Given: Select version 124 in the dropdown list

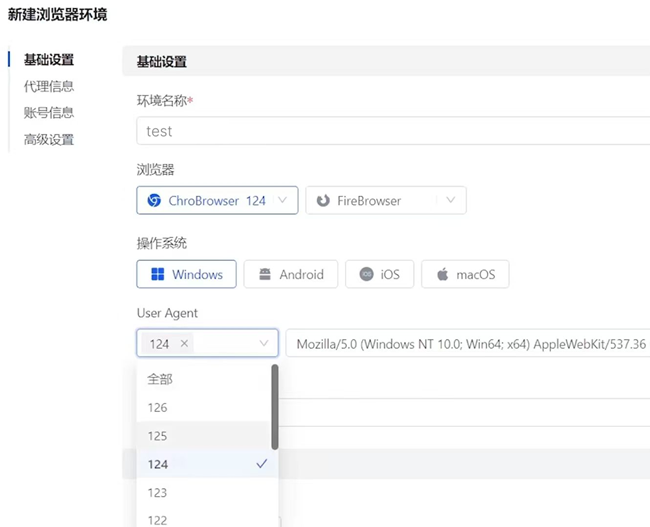Looking at the screenshot, I should pyautogui.click(x=207, y=464).
